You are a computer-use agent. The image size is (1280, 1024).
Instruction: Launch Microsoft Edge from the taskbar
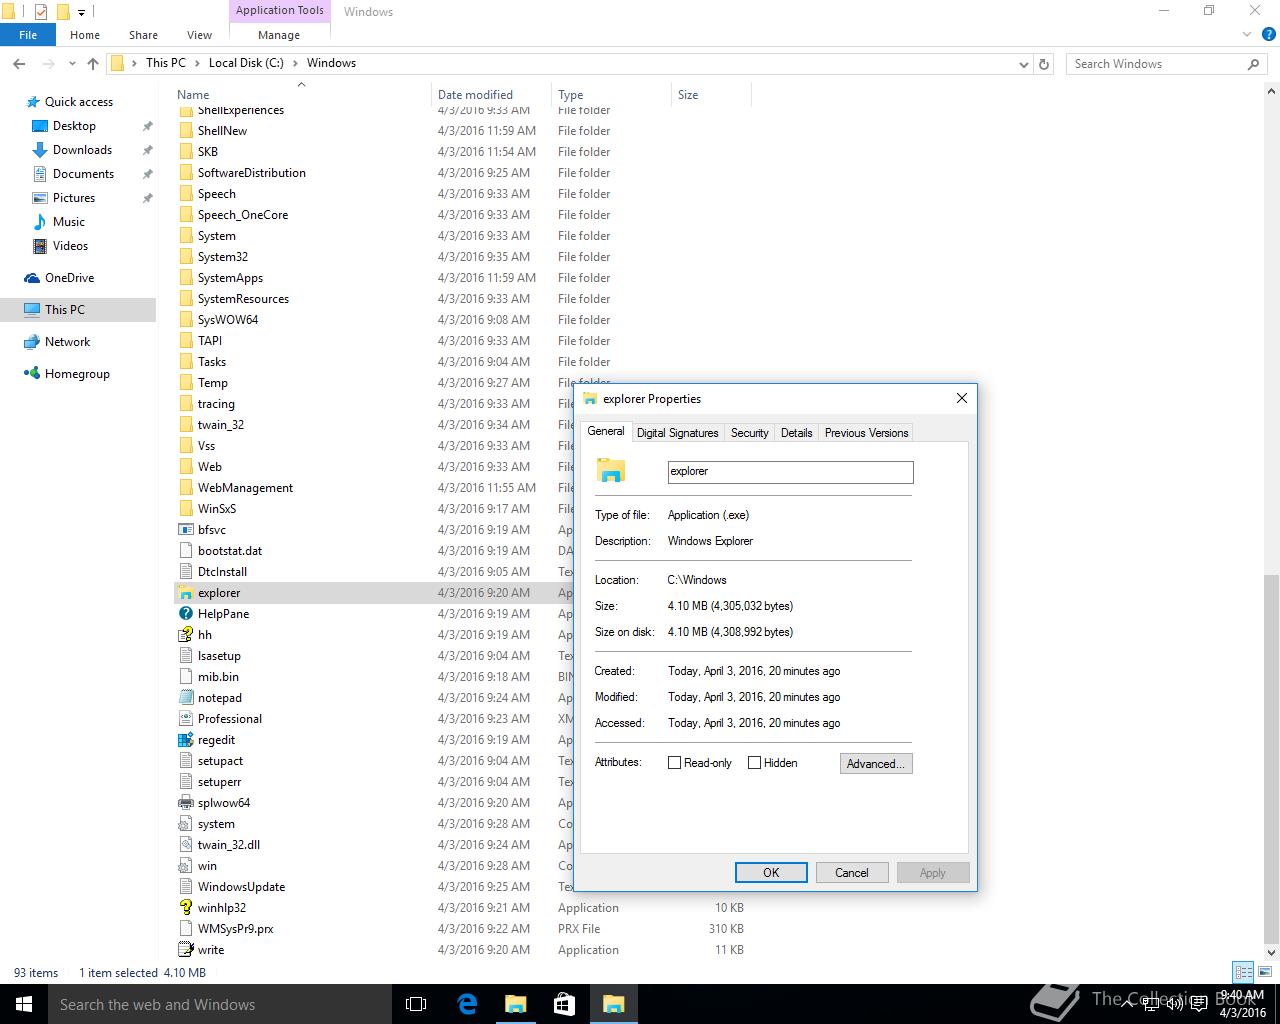click(466, 1004)
